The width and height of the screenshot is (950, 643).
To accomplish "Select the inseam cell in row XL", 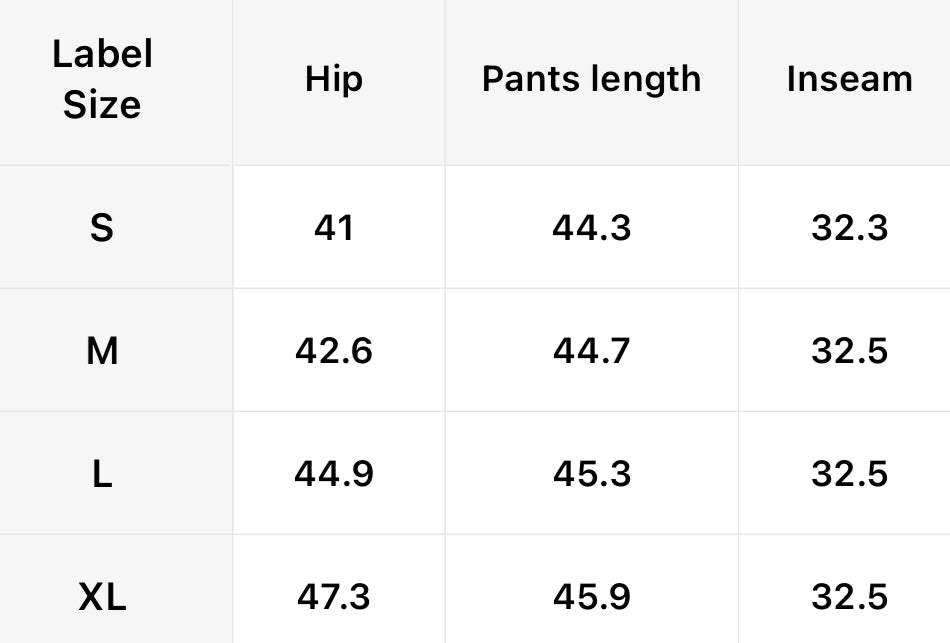I will click(849, 597).
